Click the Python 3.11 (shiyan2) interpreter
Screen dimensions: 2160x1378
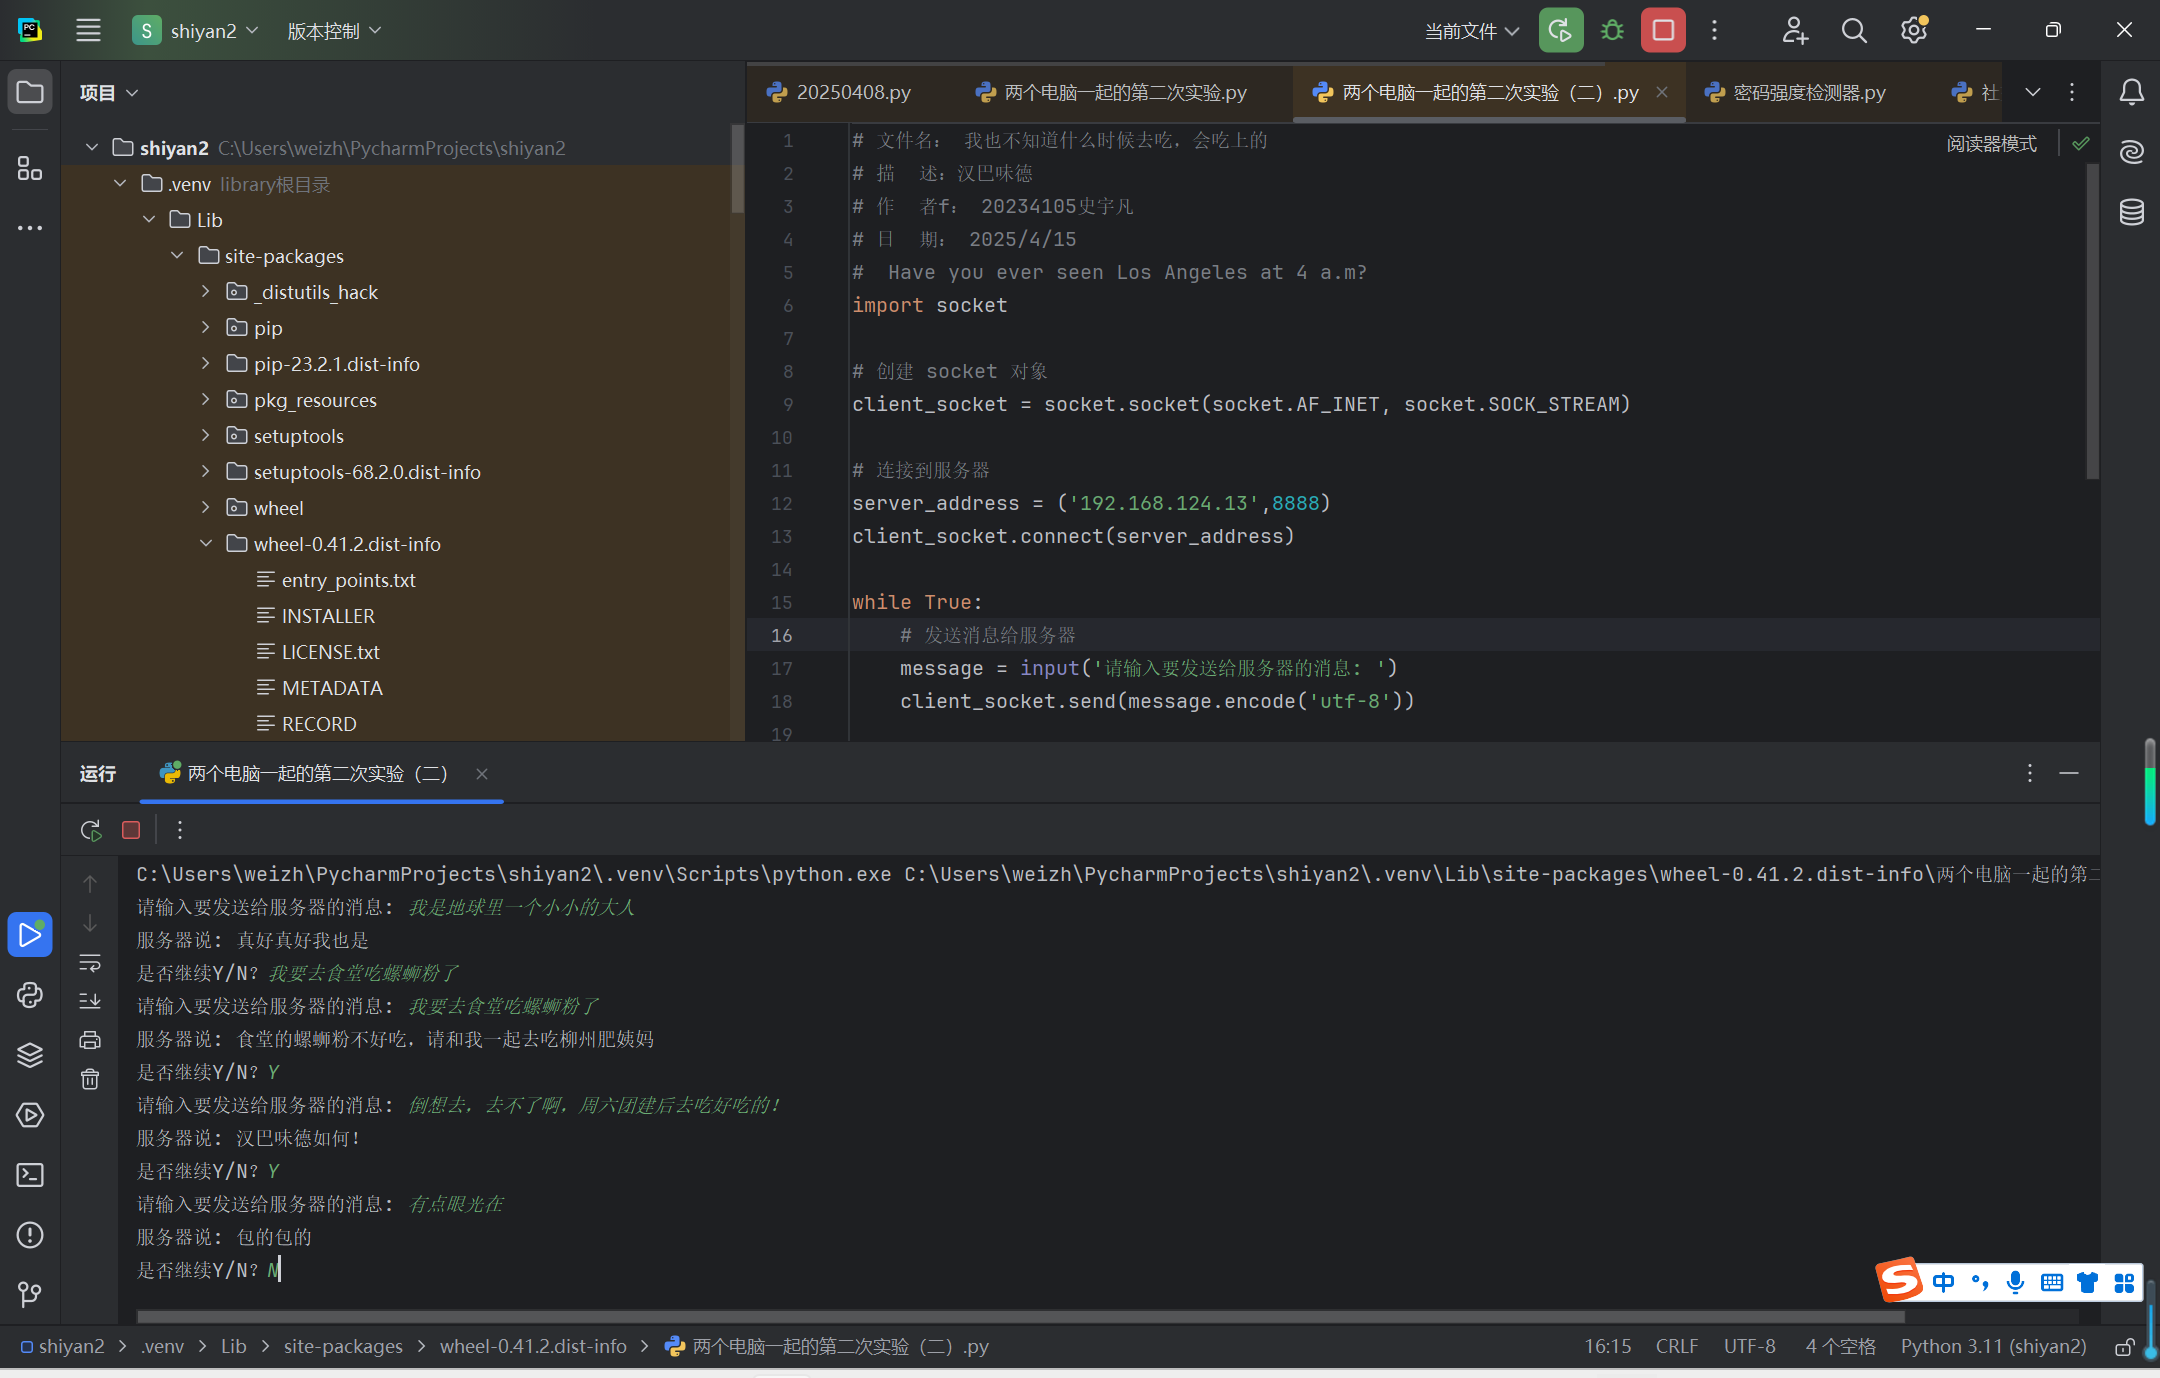[1993, 1347]
